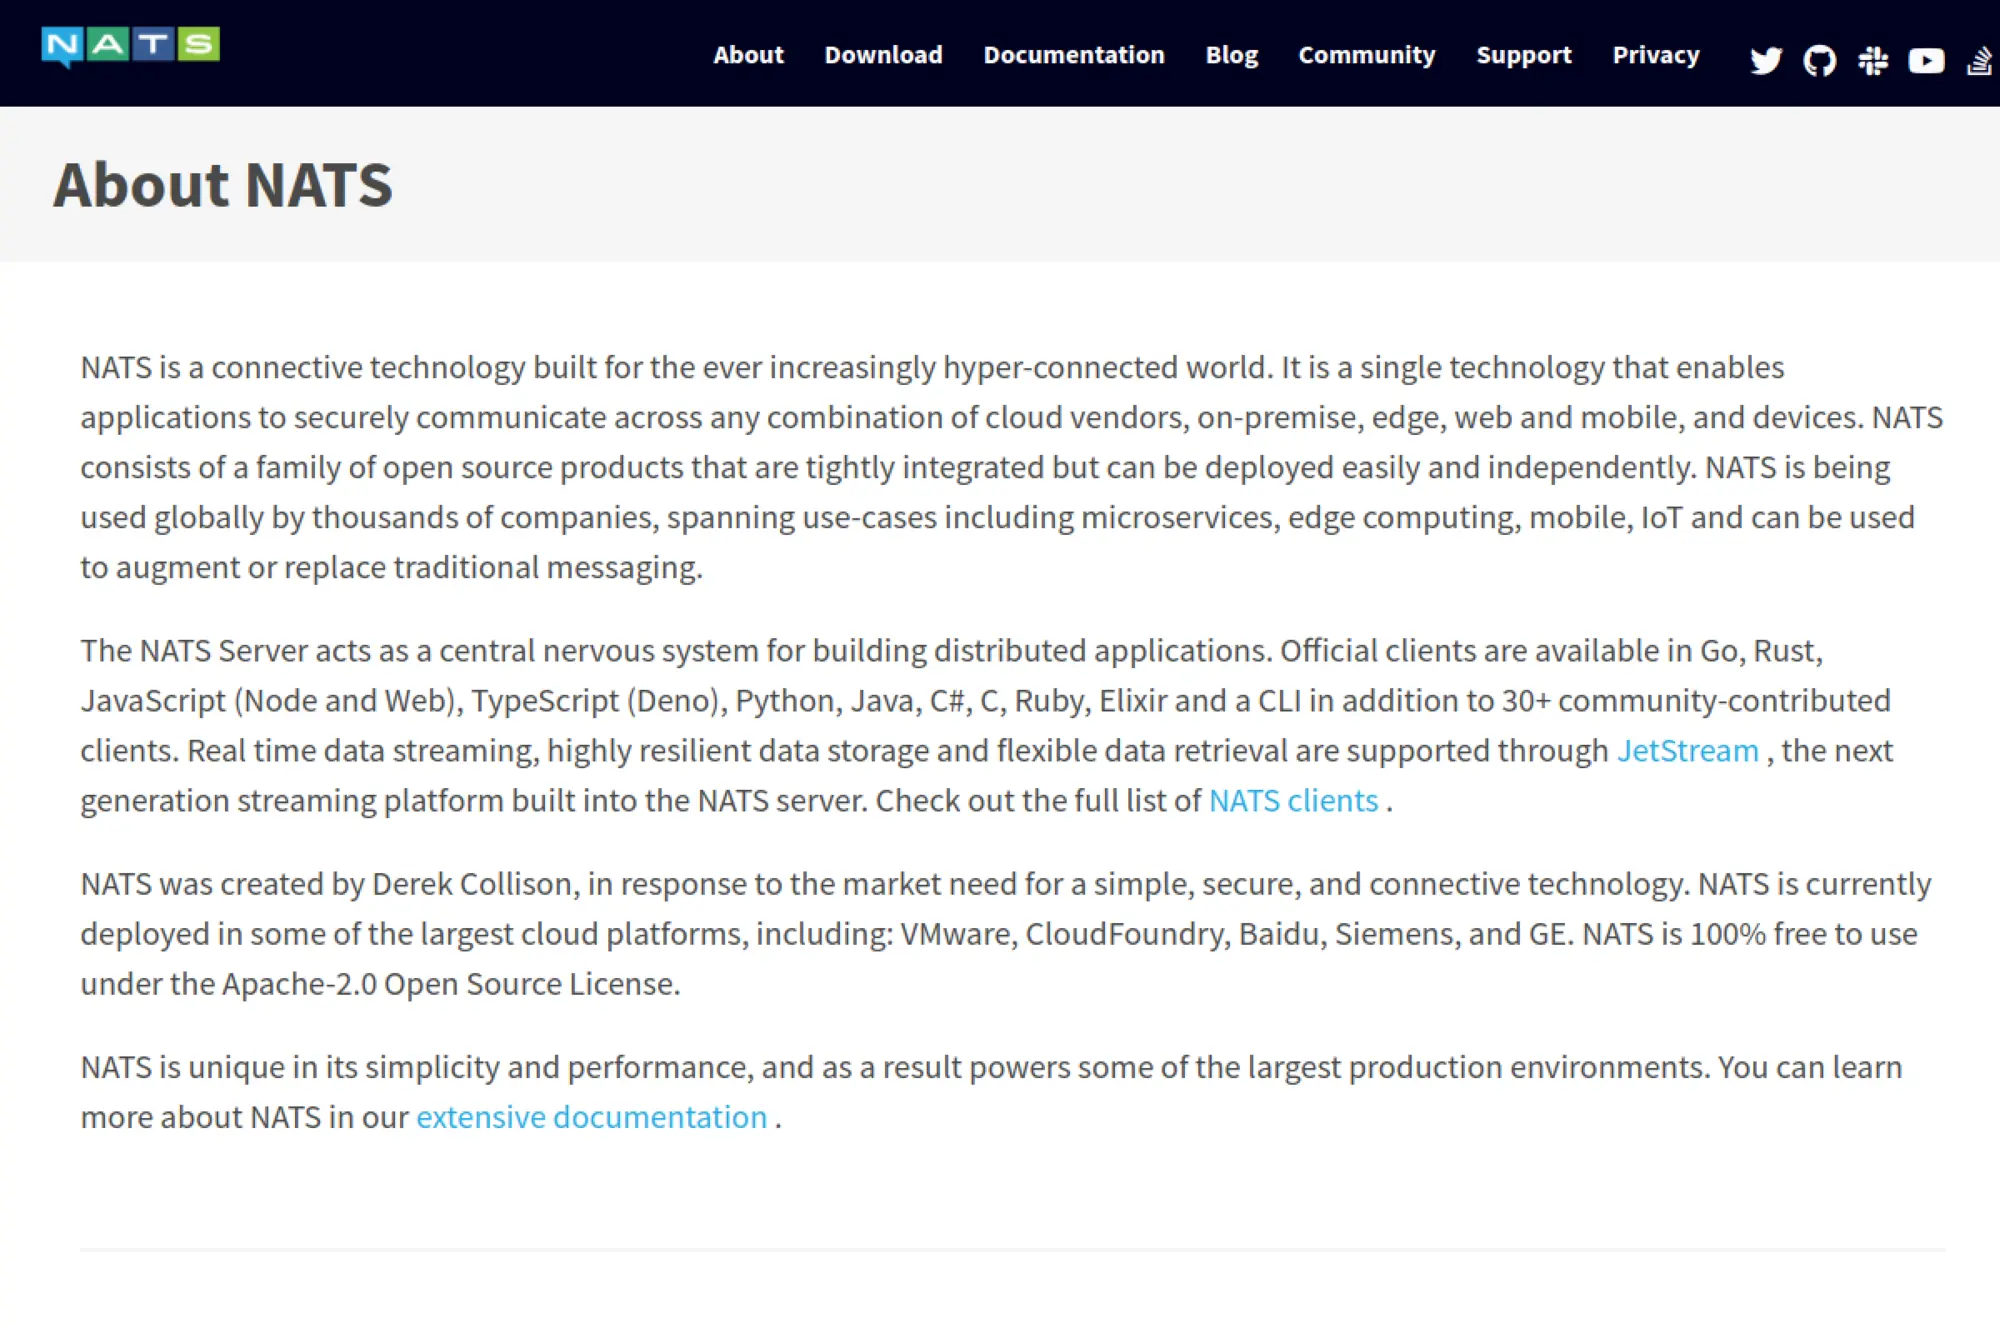Viewport: 2000px width, 1333px height.
Task: Open the YouTube channel icon
Action: click(x=1926, y=61)
